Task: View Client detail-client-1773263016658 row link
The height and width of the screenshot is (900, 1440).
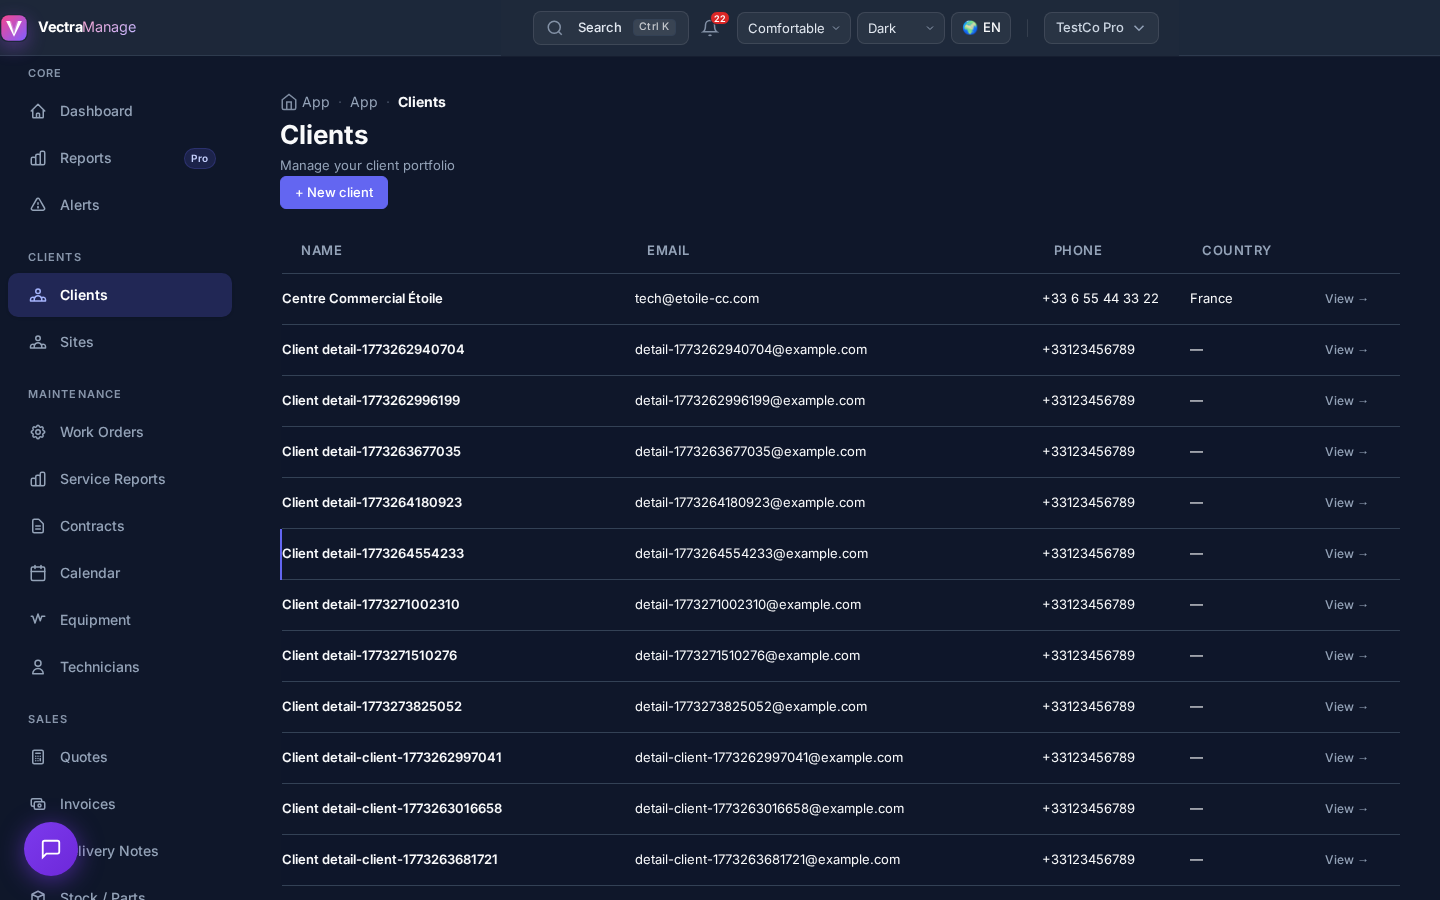Action: 1346,809
